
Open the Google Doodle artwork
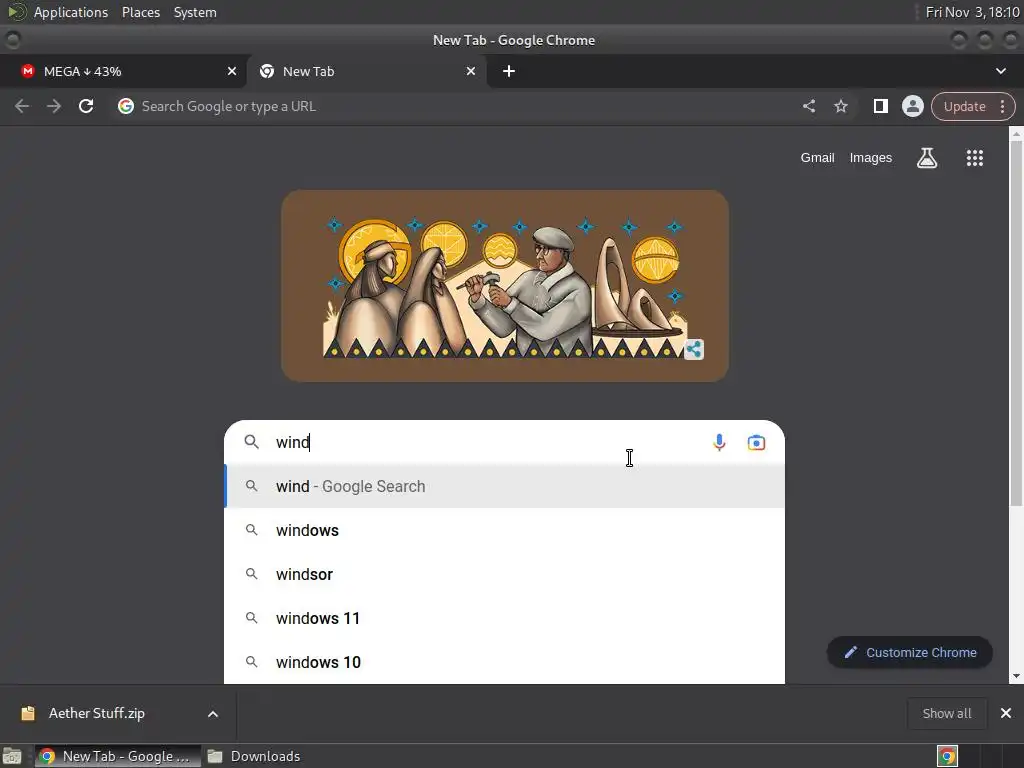[x=505, y=286]
